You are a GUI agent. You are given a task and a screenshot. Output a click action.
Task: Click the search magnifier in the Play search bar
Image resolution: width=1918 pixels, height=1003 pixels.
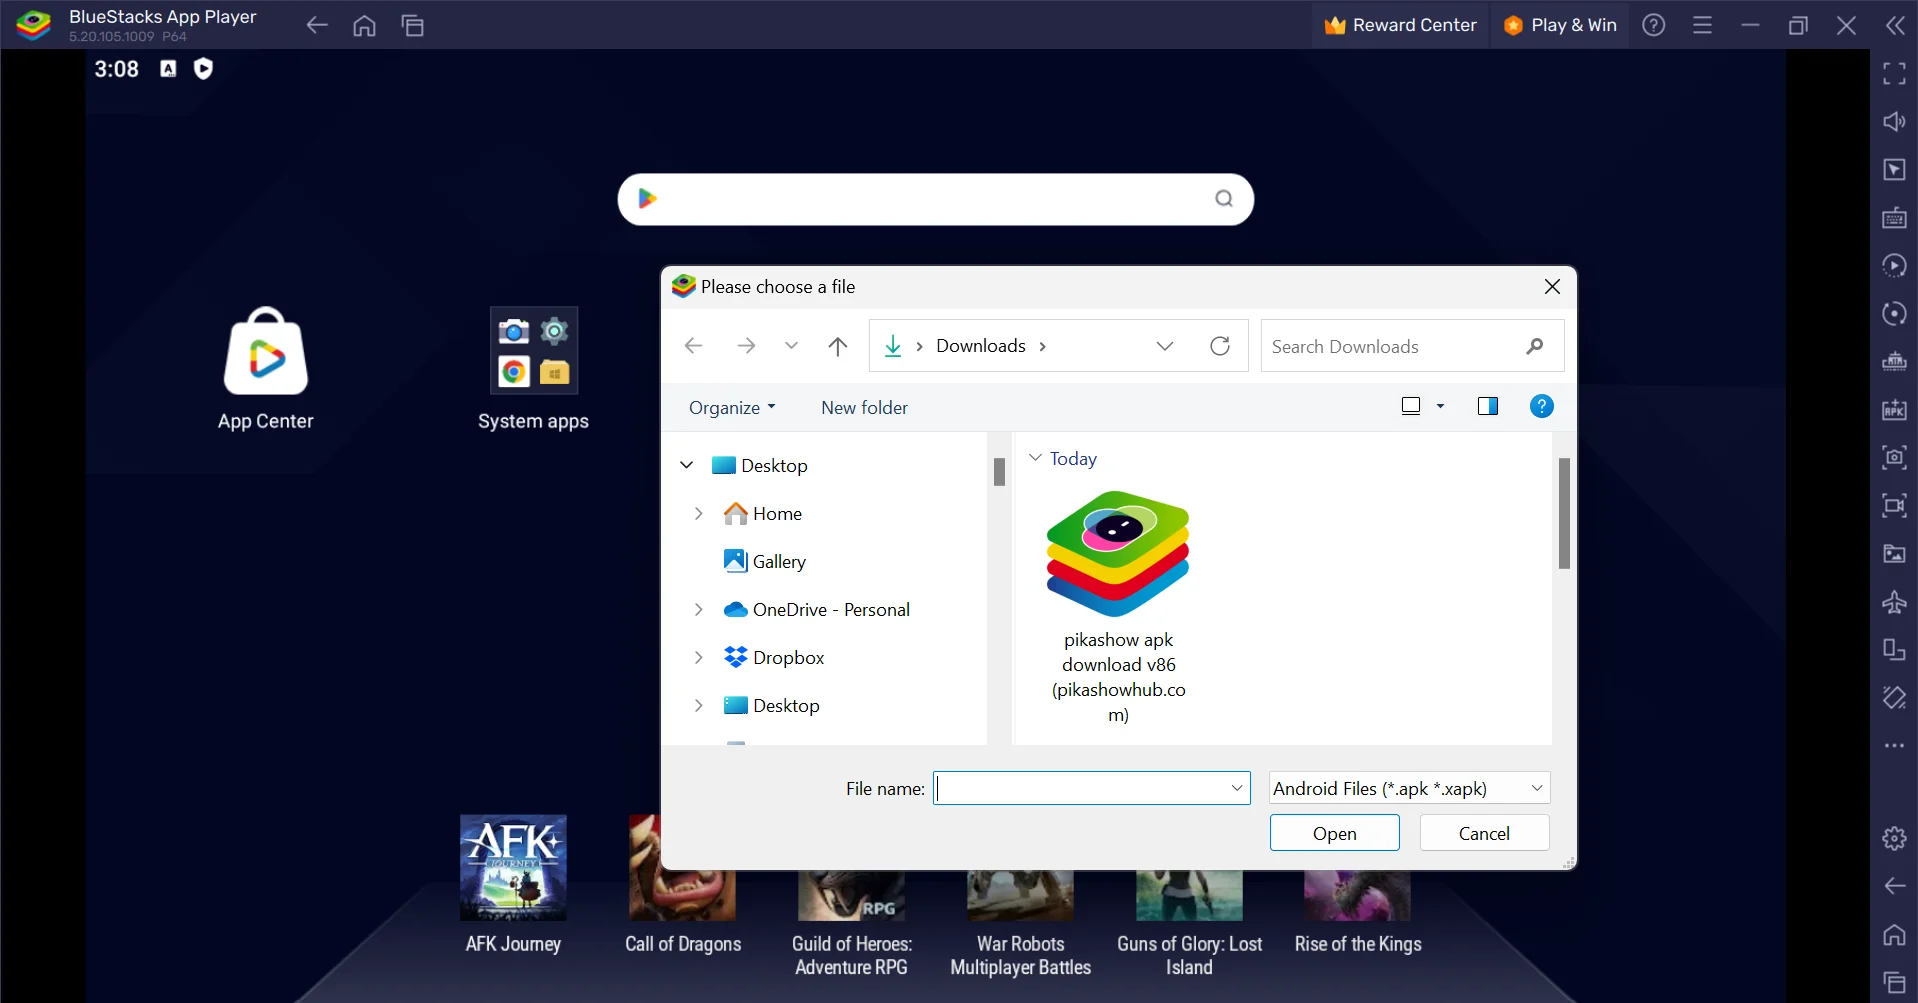tap(1224, 199)
